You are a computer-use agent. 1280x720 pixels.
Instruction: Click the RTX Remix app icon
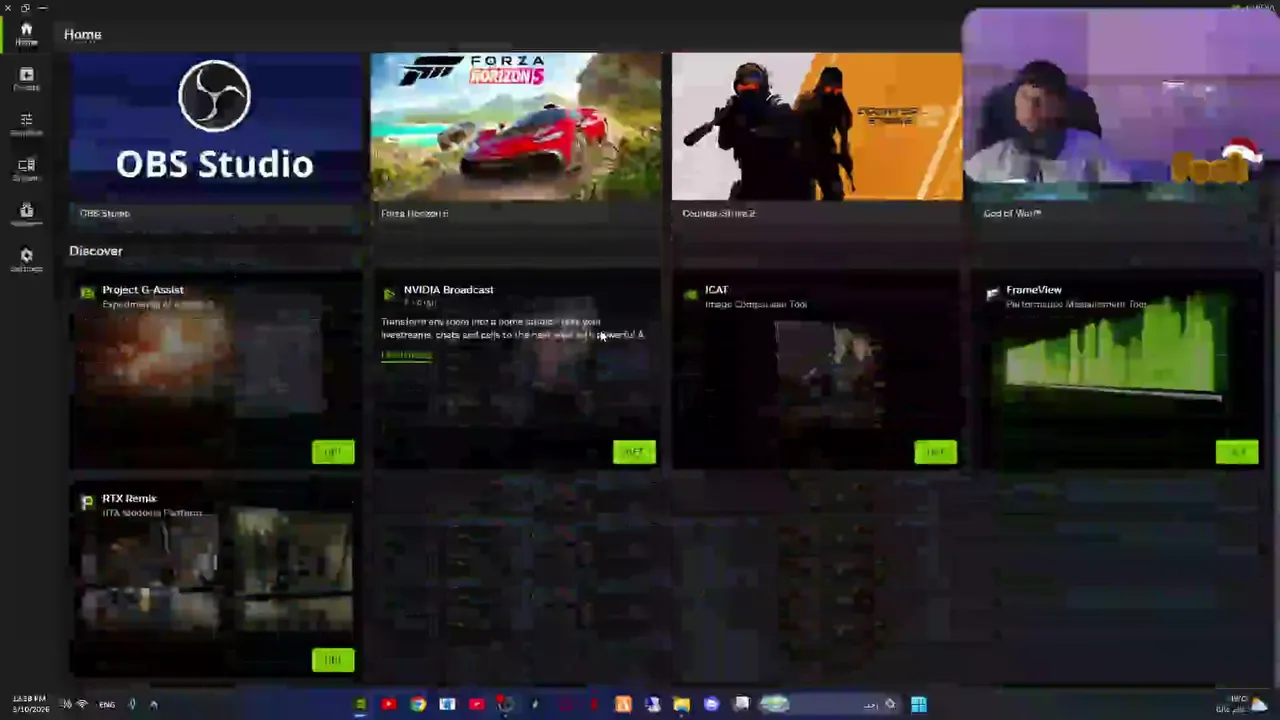87,502
